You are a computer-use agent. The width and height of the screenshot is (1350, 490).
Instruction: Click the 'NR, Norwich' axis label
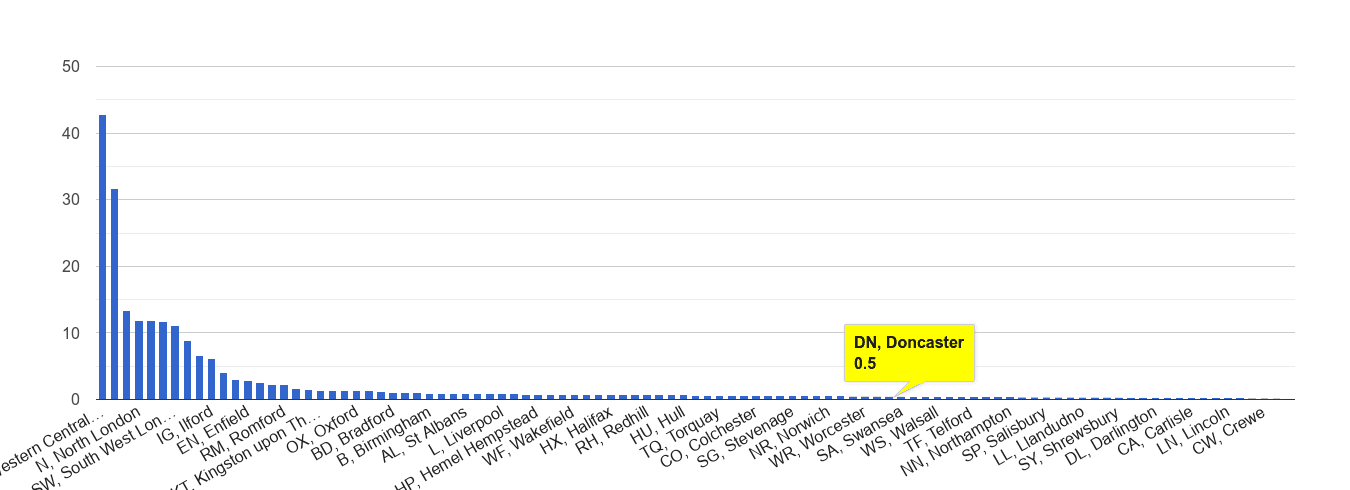click(x=789, y=432)
